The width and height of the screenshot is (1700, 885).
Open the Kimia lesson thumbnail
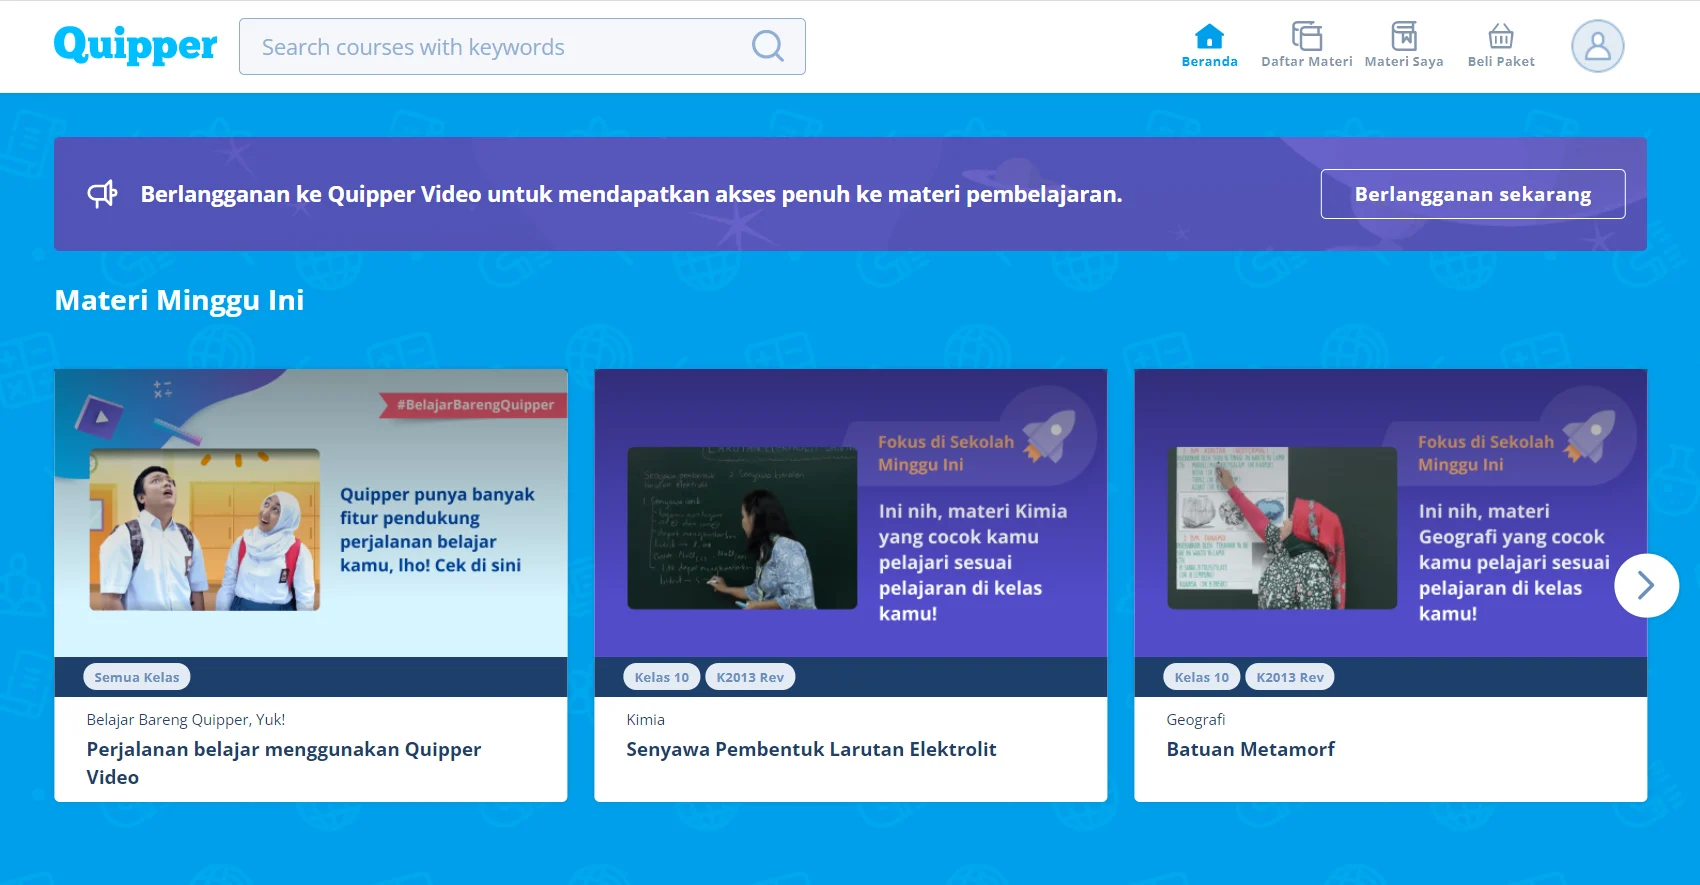click(x=851, y=513)
